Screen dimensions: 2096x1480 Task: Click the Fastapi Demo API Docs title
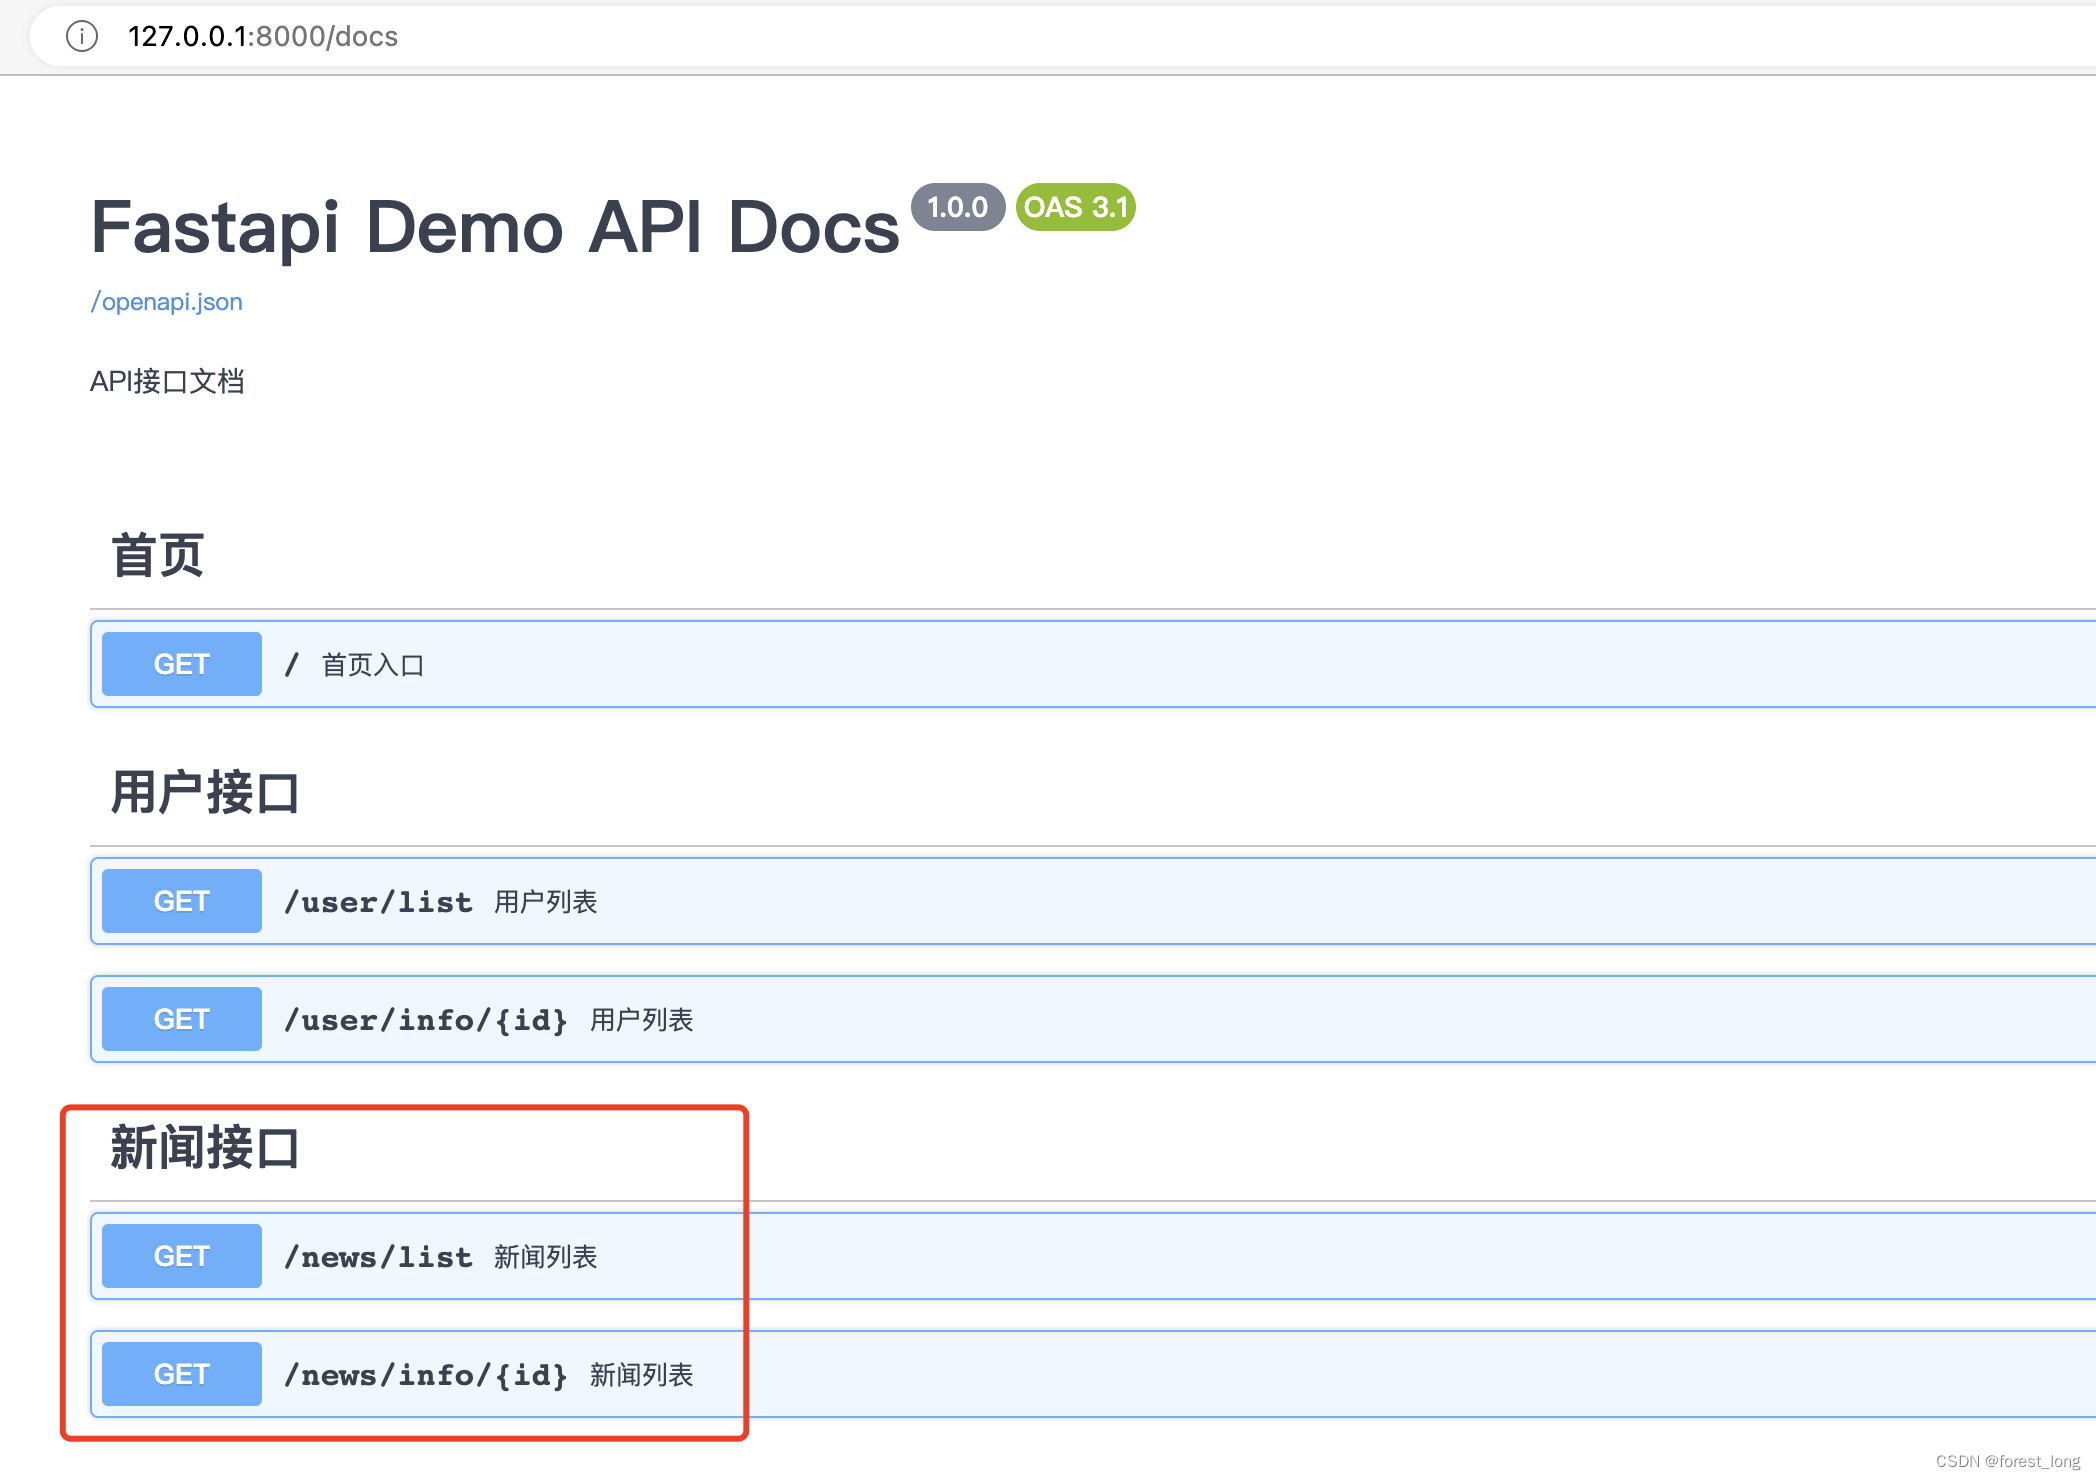click(492, 225)
